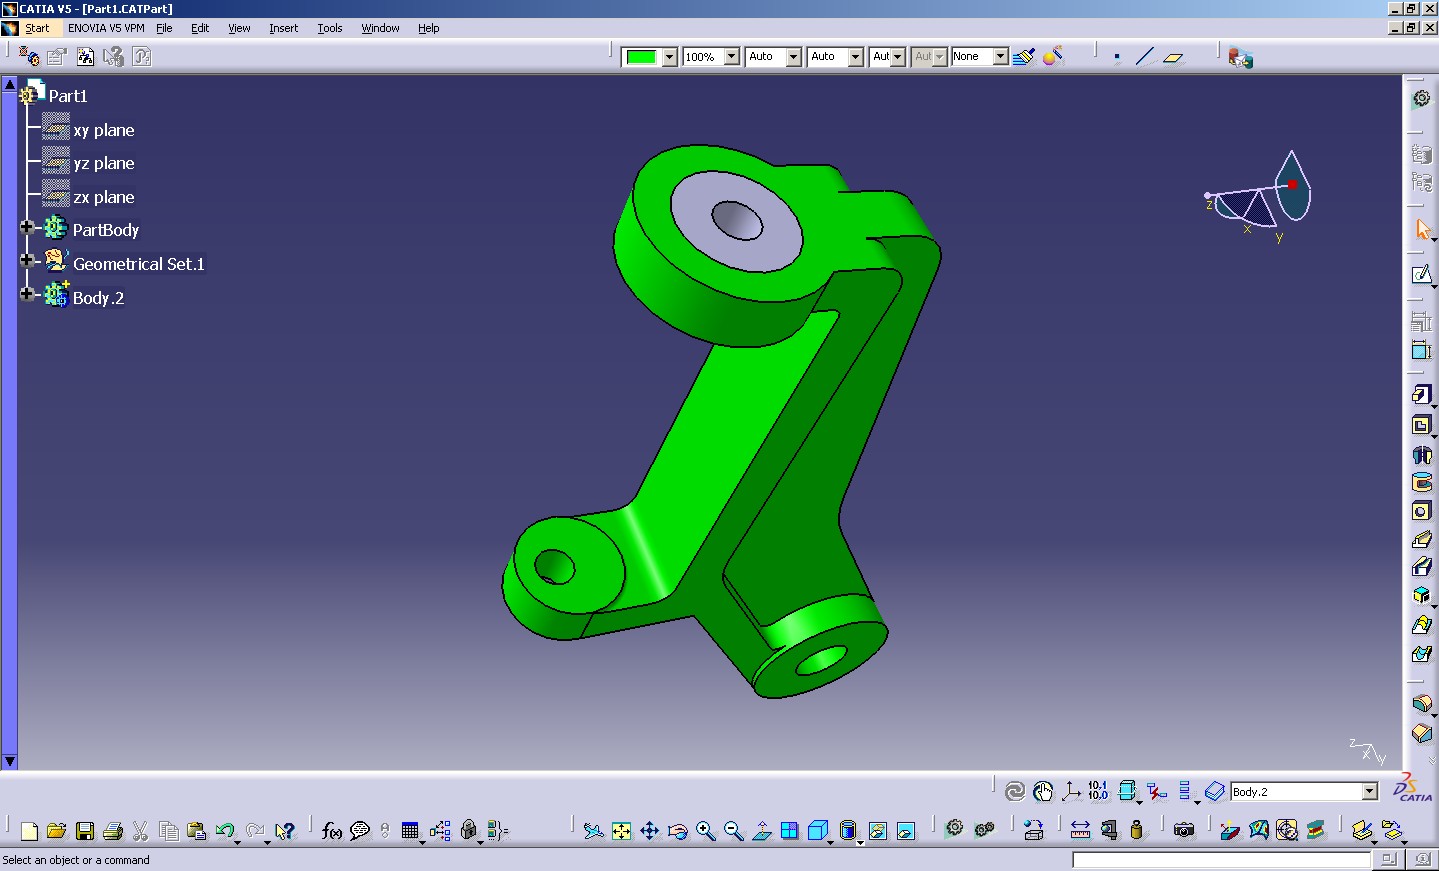Open the Edit menu
Image resolution: width=1439 pixels, height=871 pixels.
[200, 28]
